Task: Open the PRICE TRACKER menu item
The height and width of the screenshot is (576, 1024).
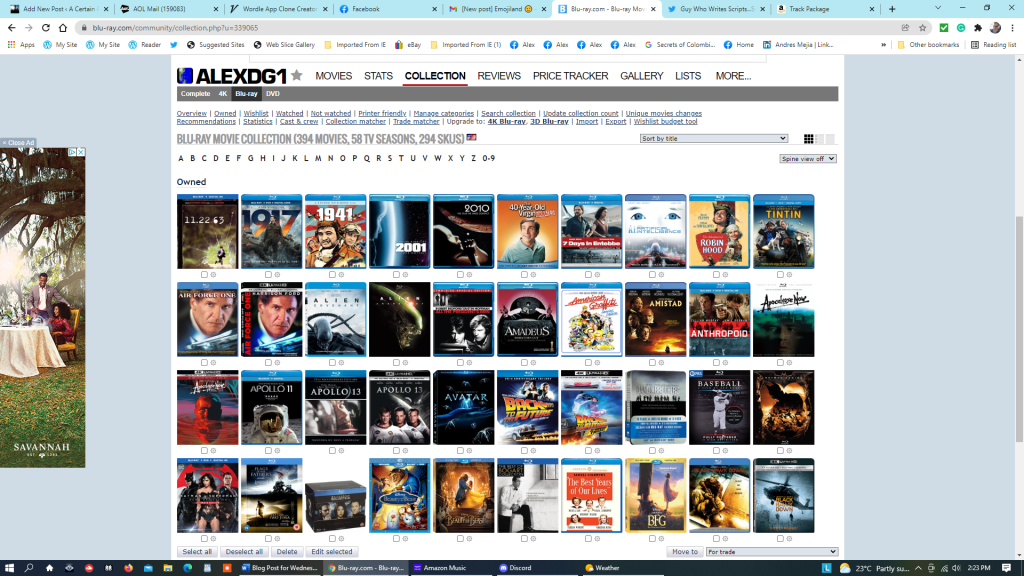Action: click(x=570, y=76)
